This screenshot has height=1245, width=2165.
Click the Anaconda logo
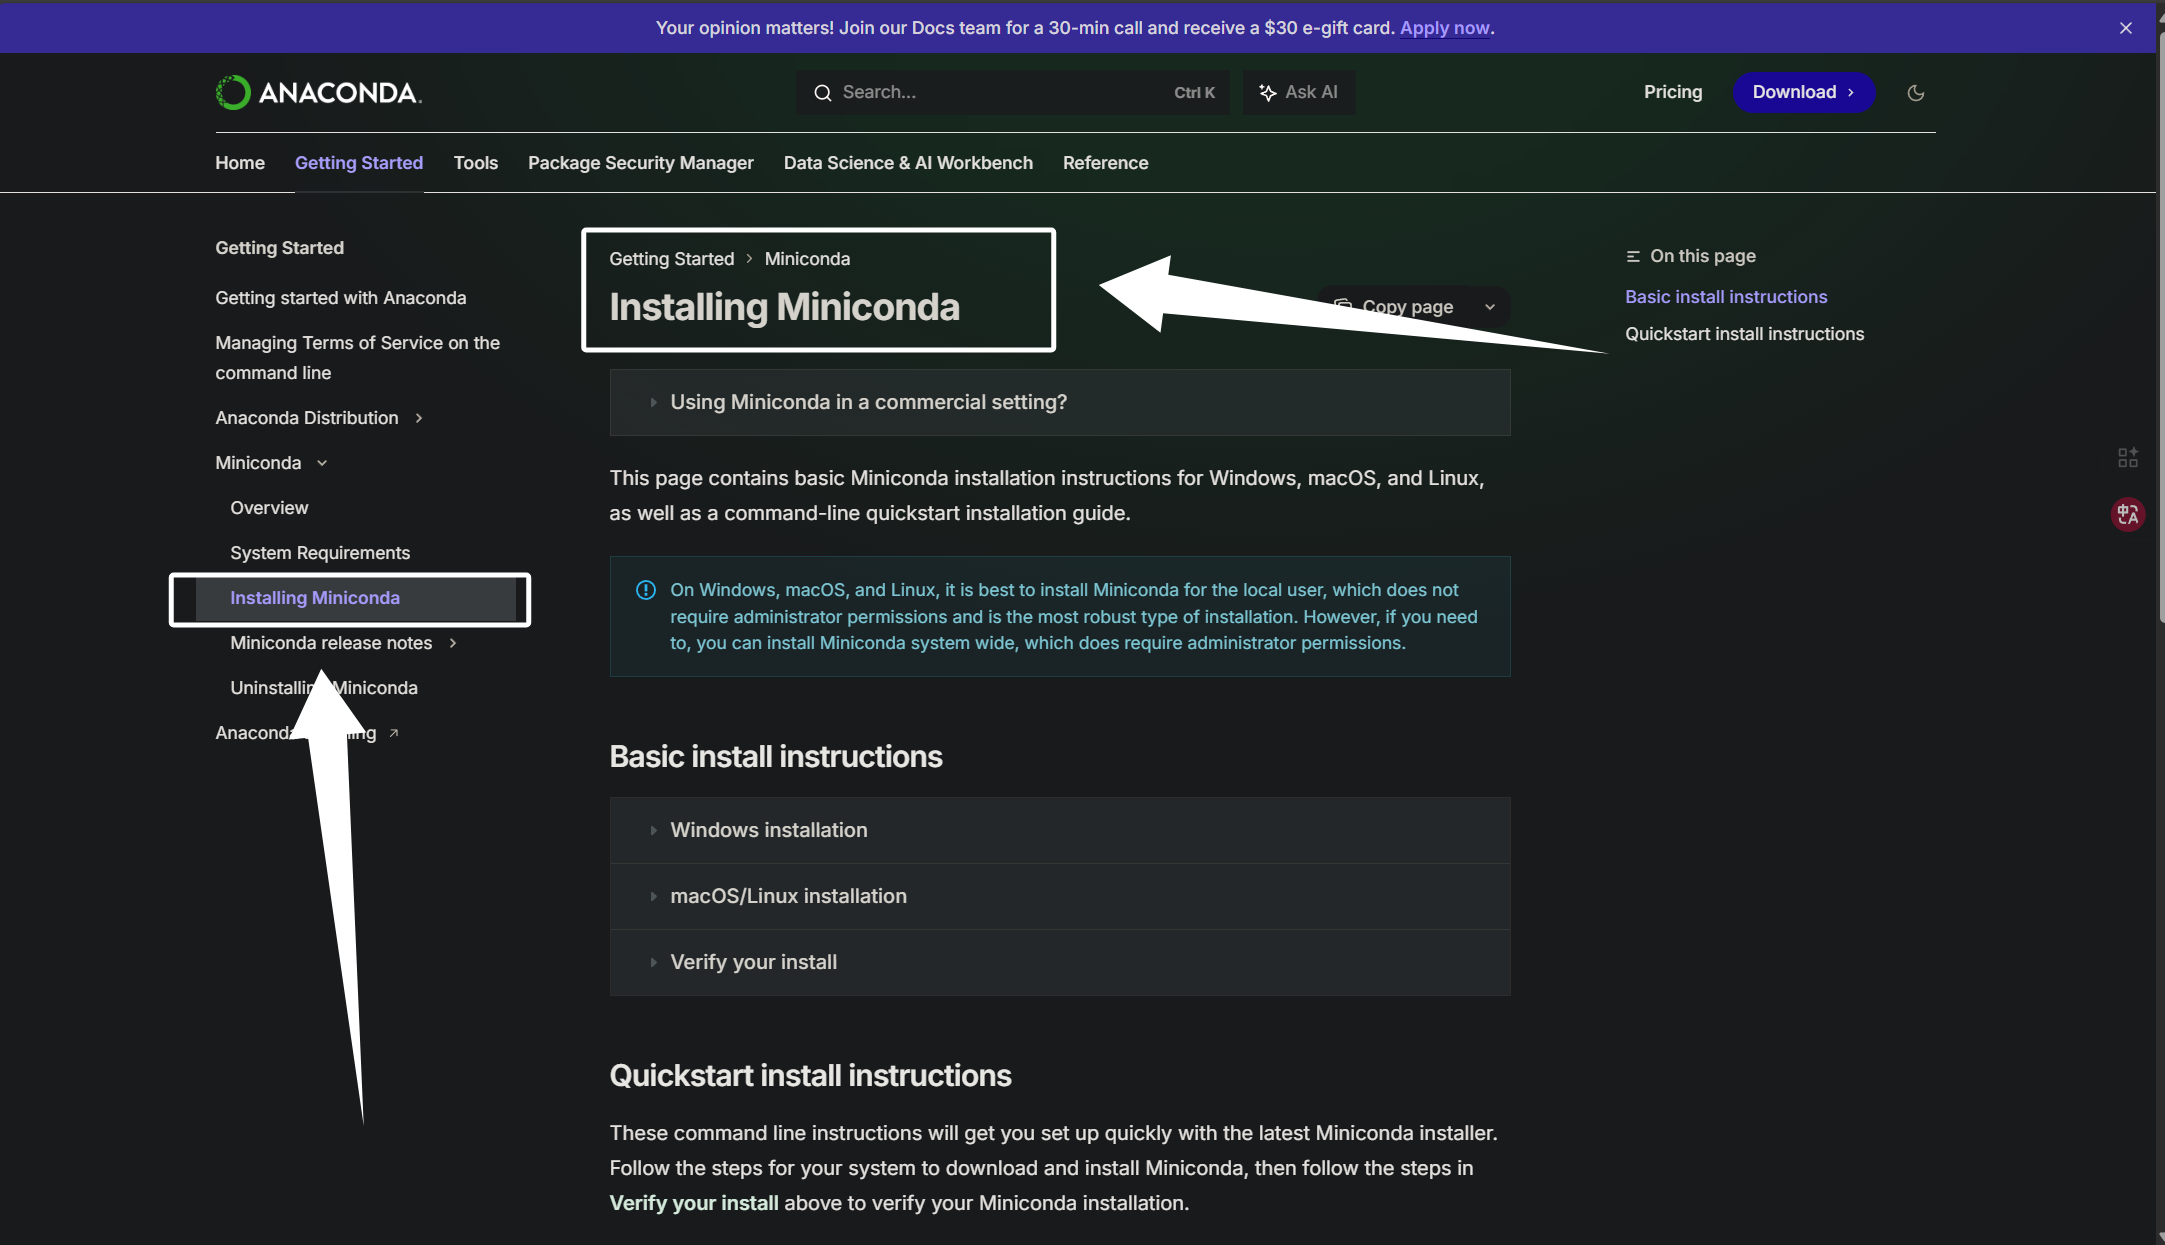pos(318,92)
